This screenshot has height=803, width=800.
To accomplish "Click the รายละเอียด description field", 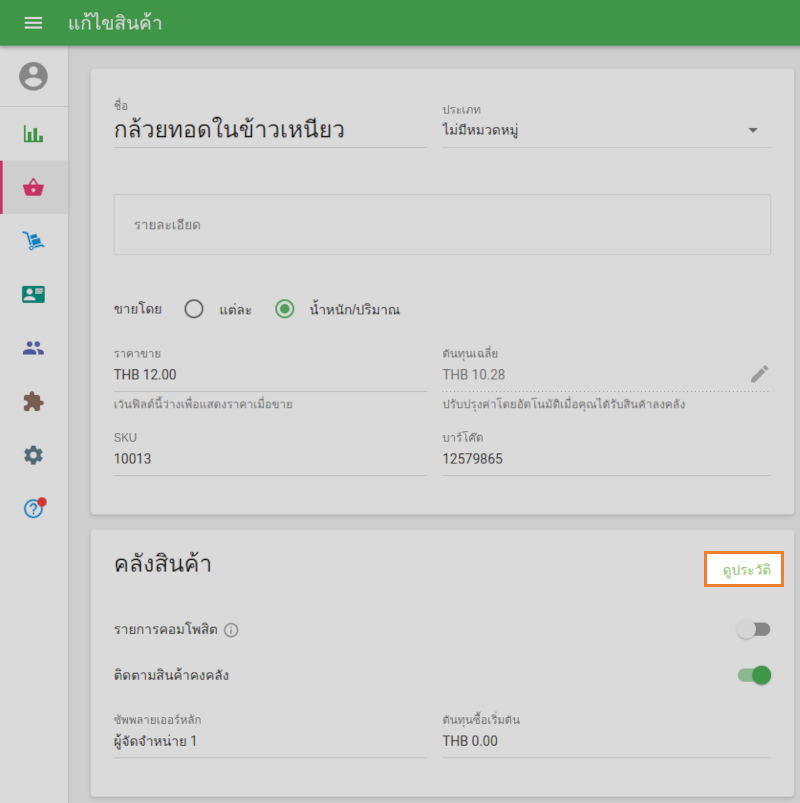I will (442, 225).
